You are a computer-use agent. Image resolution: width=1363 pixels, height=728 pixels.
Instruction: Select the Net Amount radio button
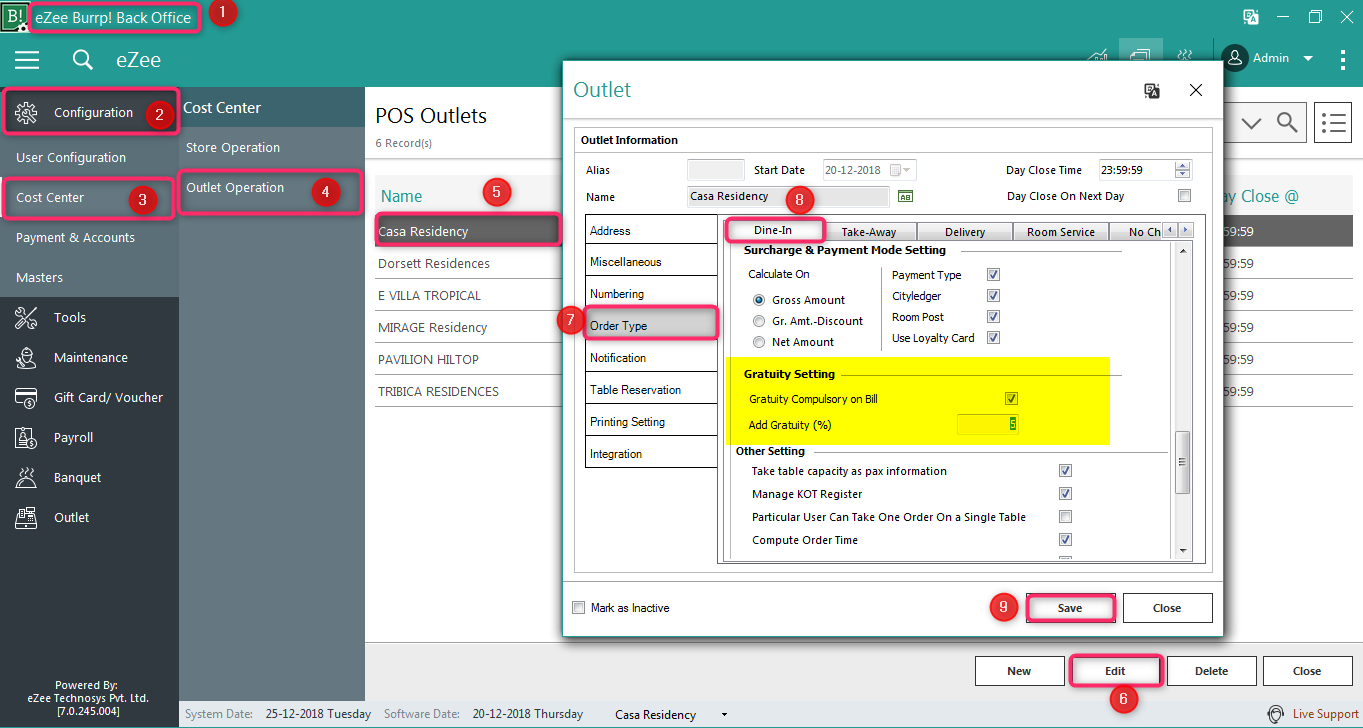pyautogui.click(x=759, y=341)
